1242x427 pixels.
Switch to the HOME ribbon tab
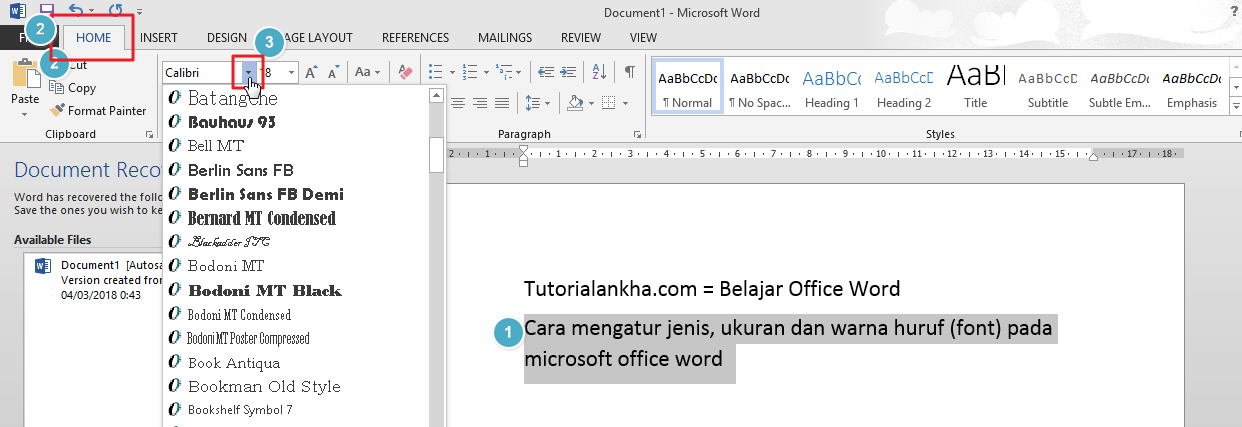[93, 38]
